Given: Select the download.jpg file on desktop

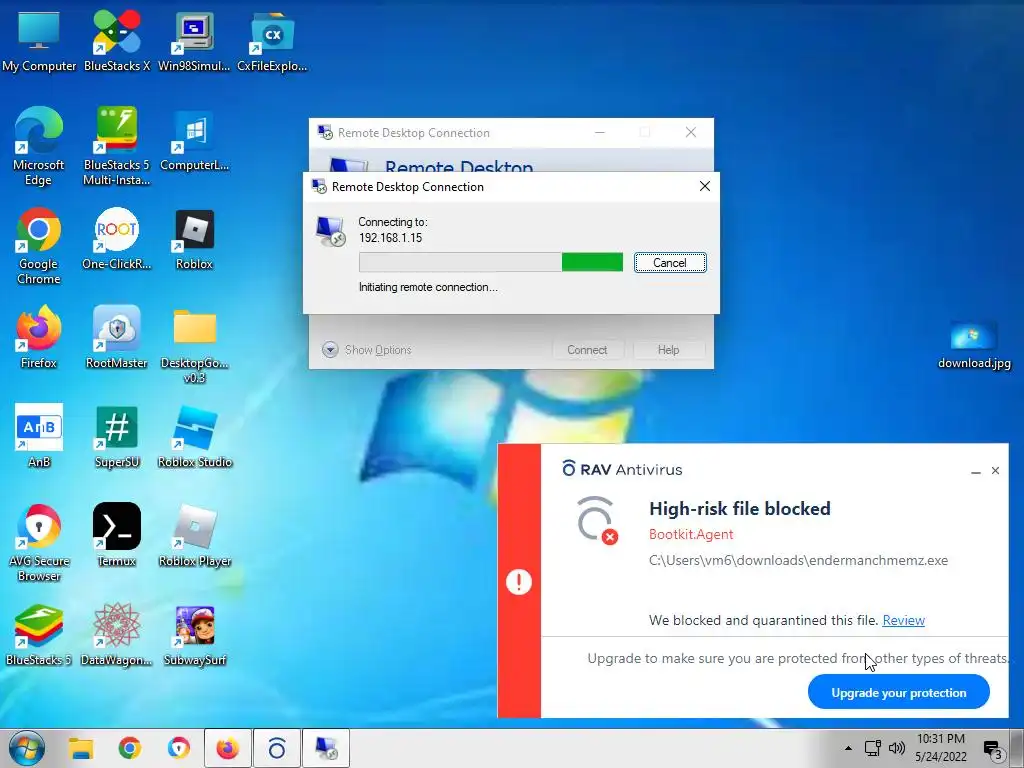Looking at the screenshot, I should (974, 345).
